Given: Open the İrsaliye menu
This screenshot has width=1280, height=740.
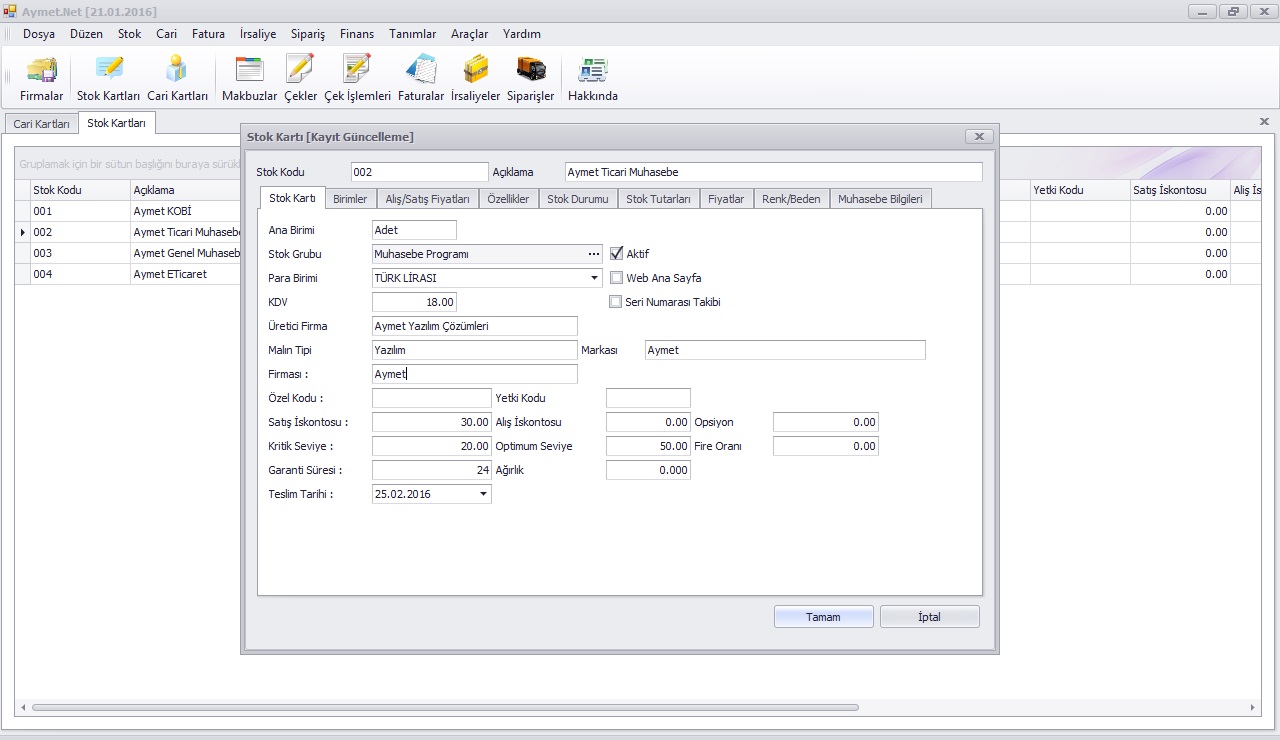Looking at the screenshot, I should click(258, 34).
